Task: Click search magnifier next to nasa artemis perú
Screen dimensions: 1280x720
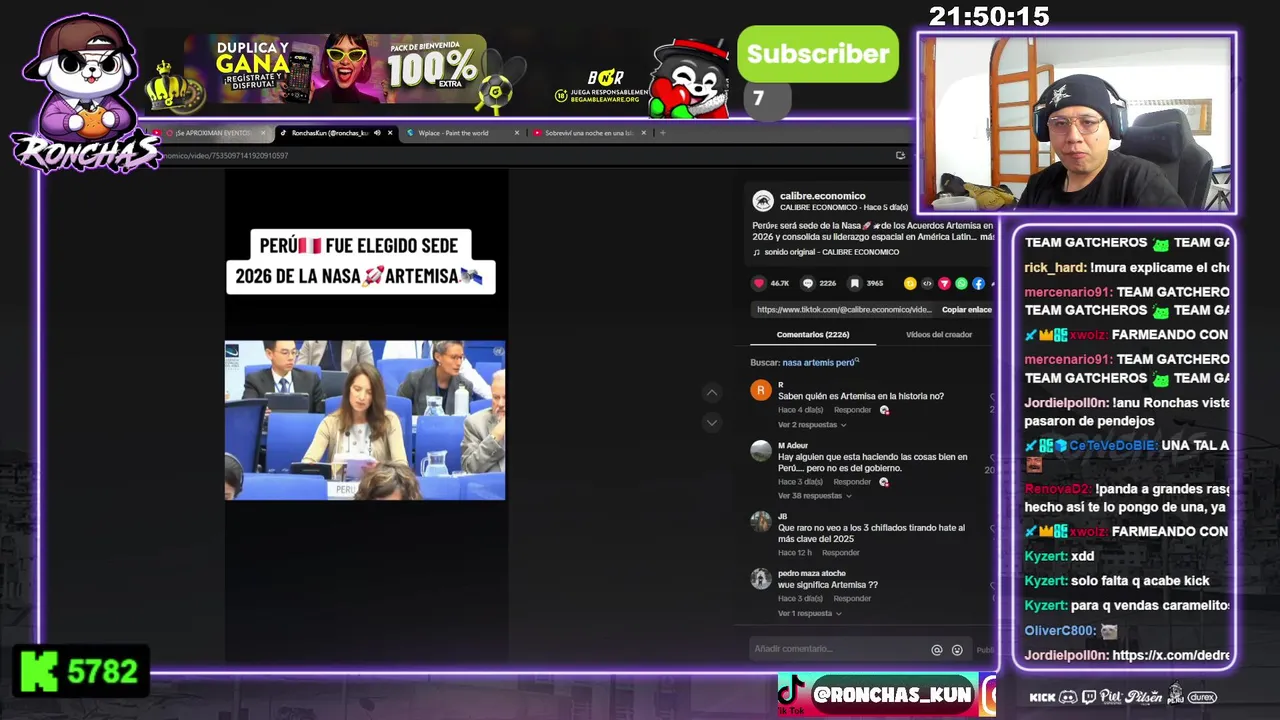Action: (857, 360)
